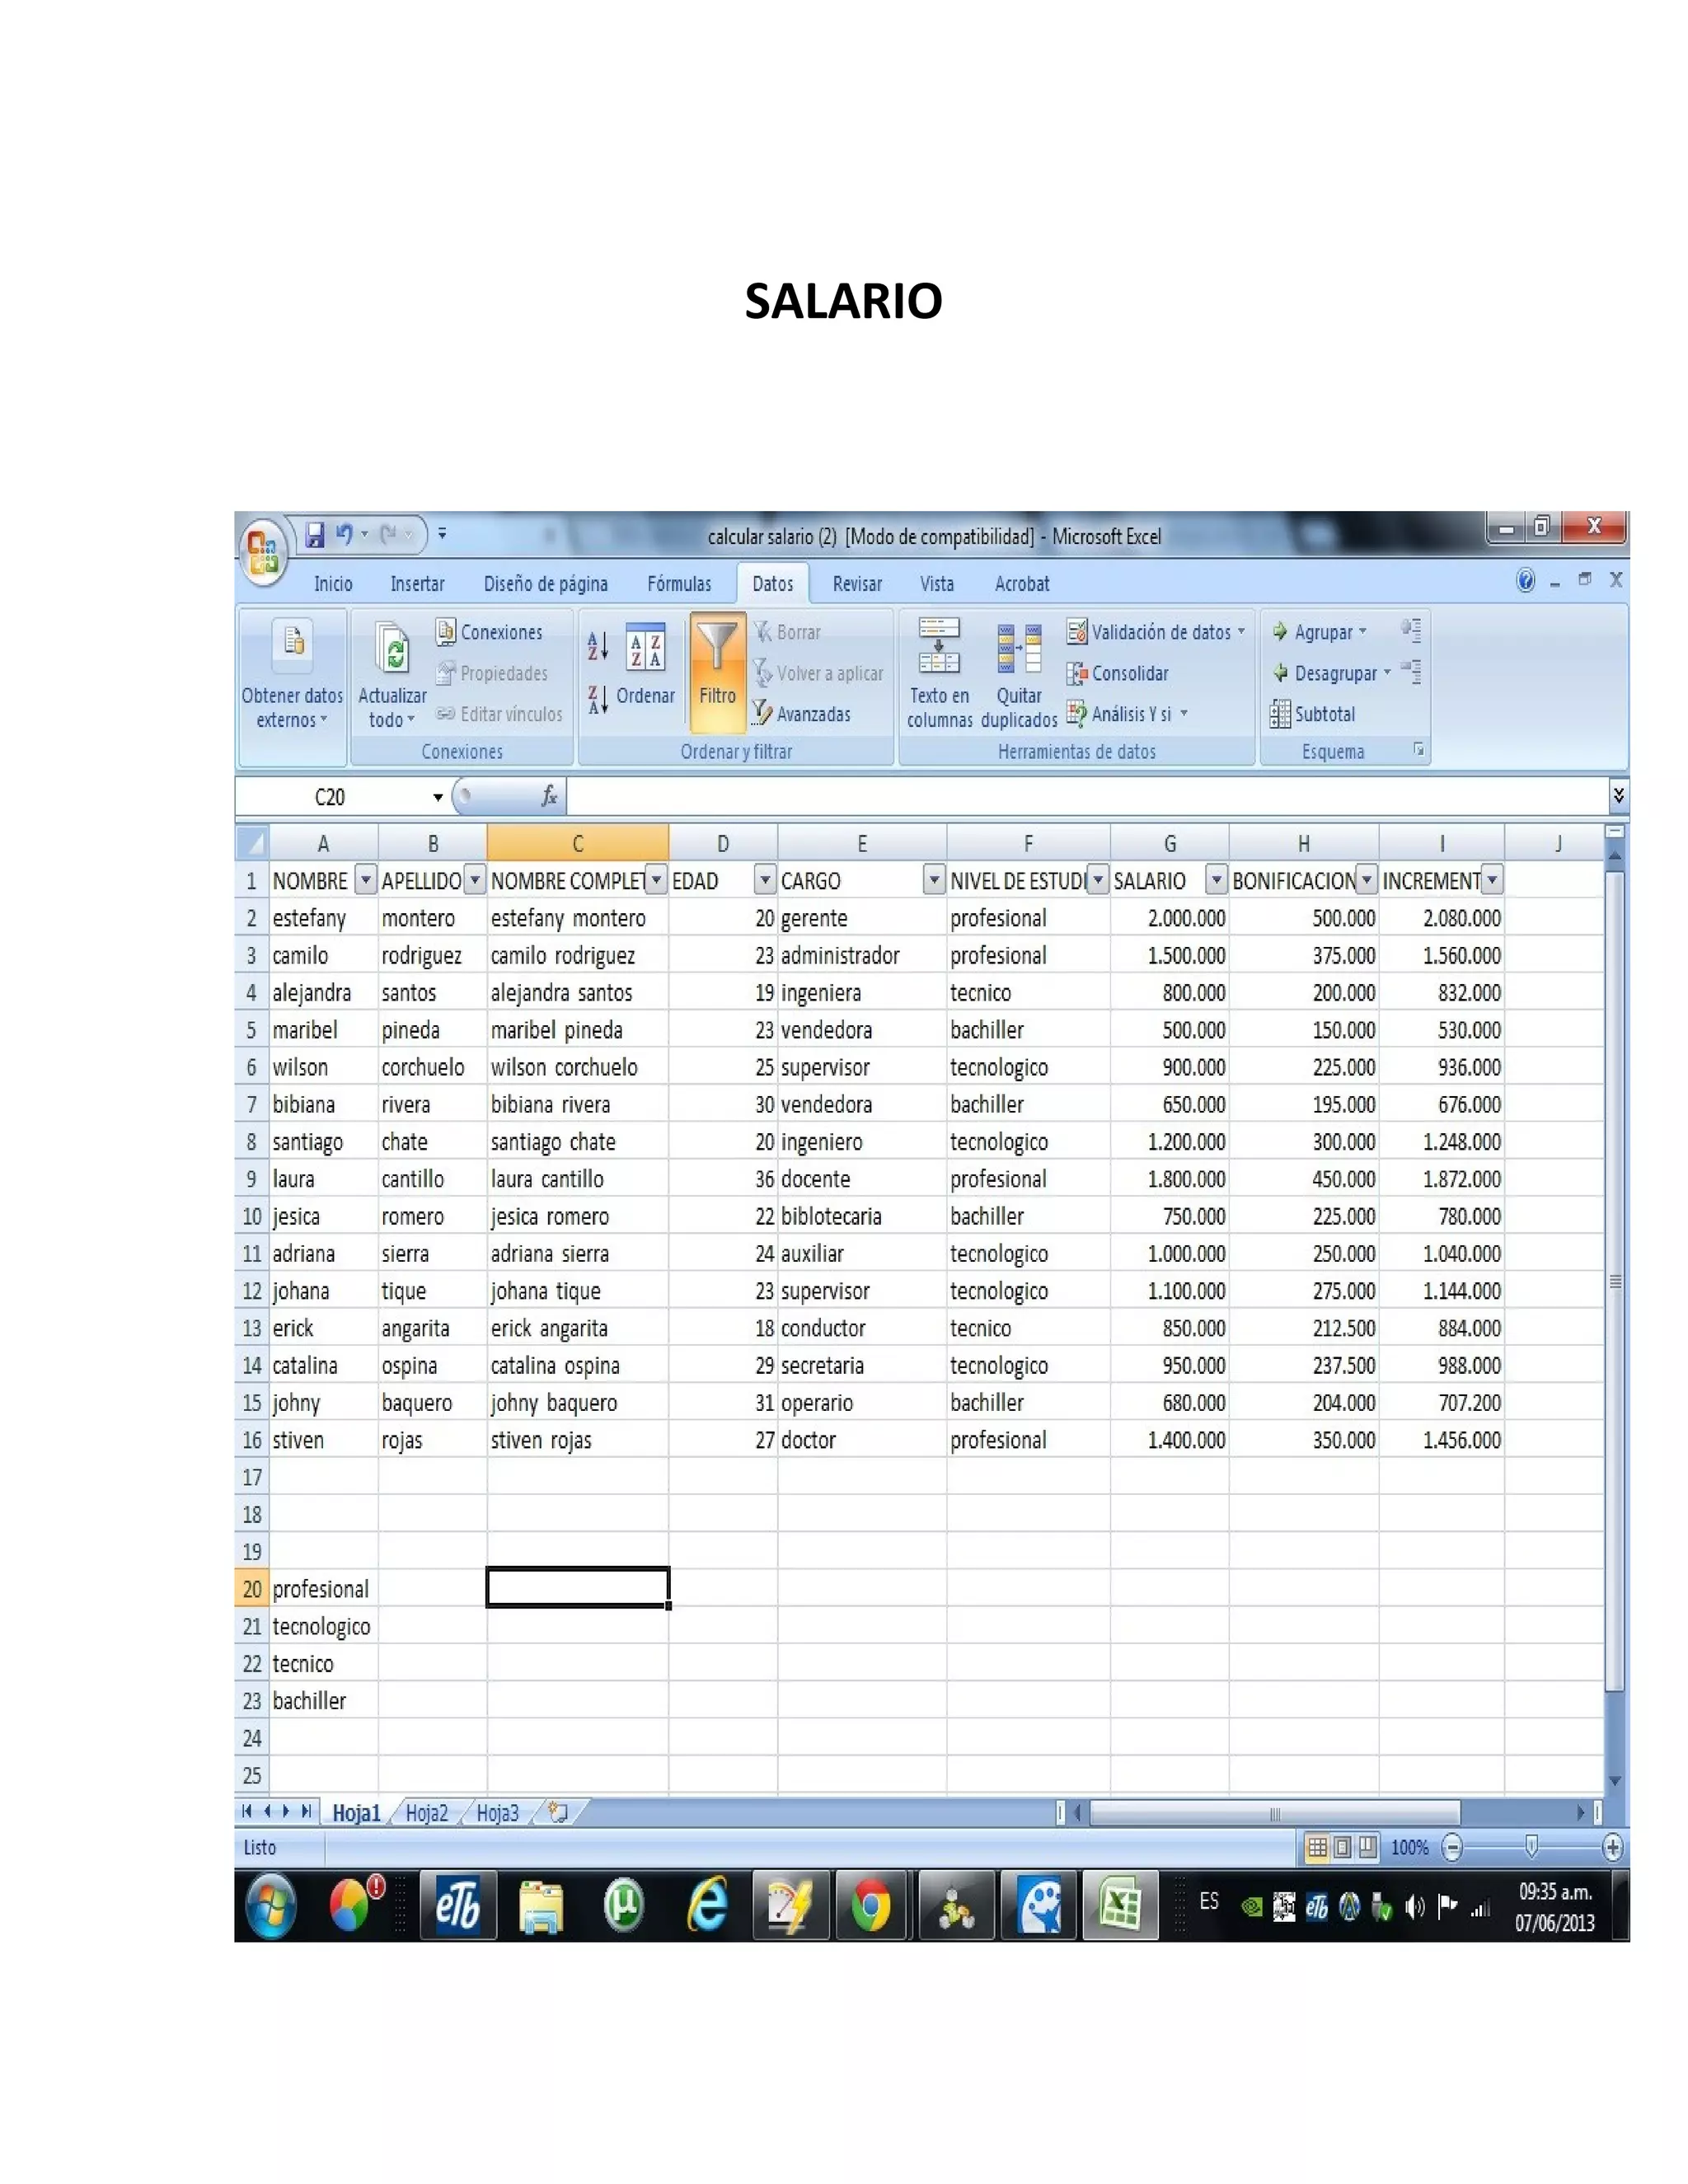Screen dimensions: 1688x2184
Task: Click the Avanzadas filter button
Action: (x=802, y=714)
